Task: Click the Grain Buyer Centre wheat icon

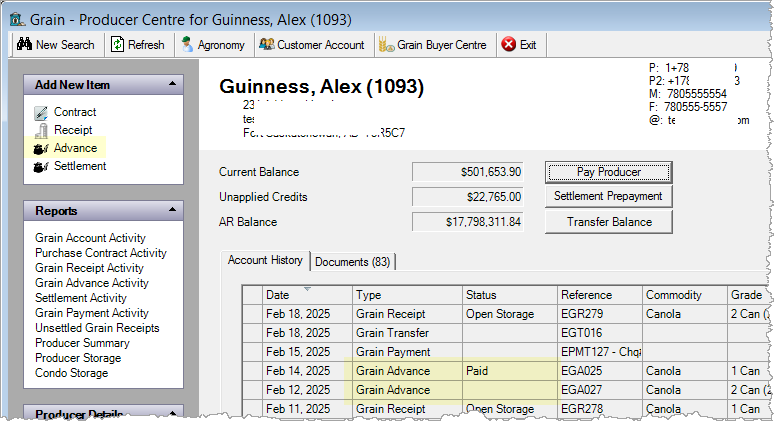Action: pos(386,45)
